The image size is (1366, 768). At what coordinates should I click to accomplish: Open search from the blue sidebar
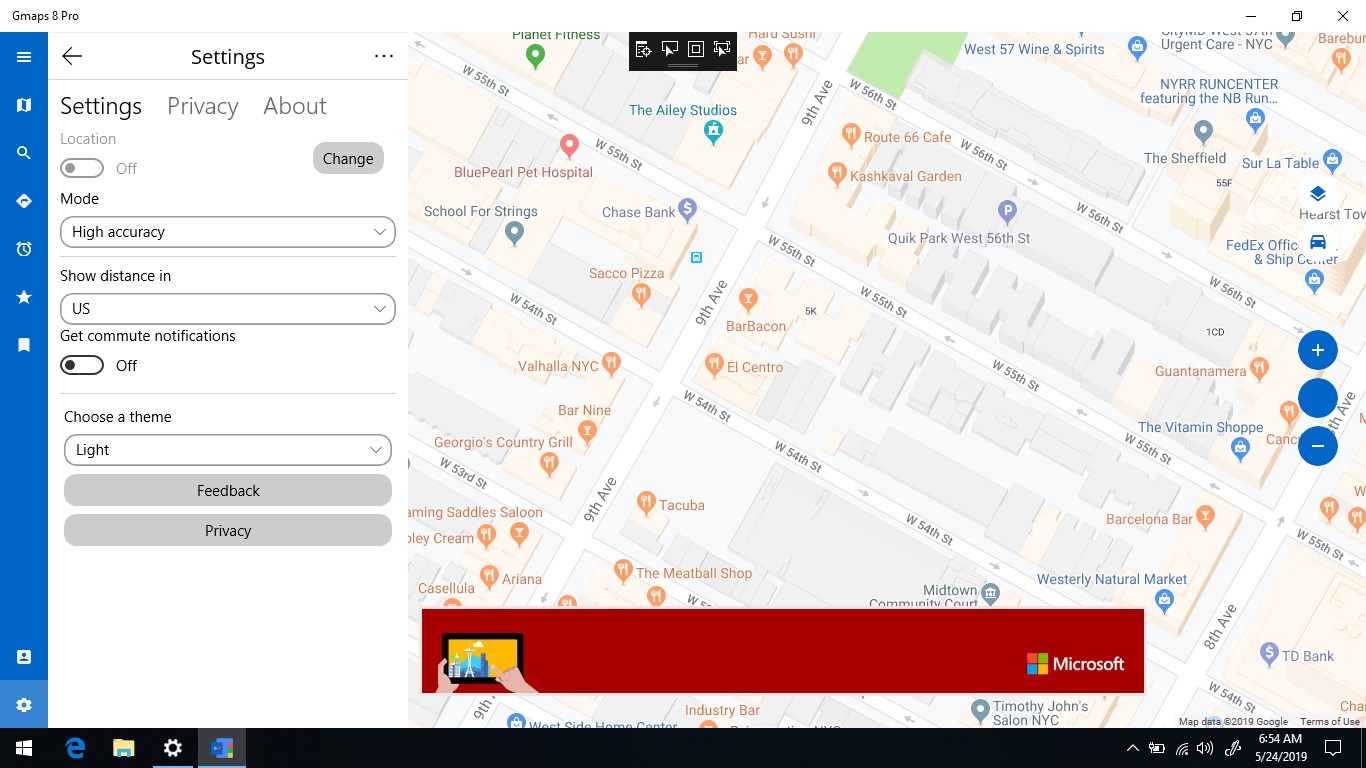pyautogui.click(x=24, y=153)
